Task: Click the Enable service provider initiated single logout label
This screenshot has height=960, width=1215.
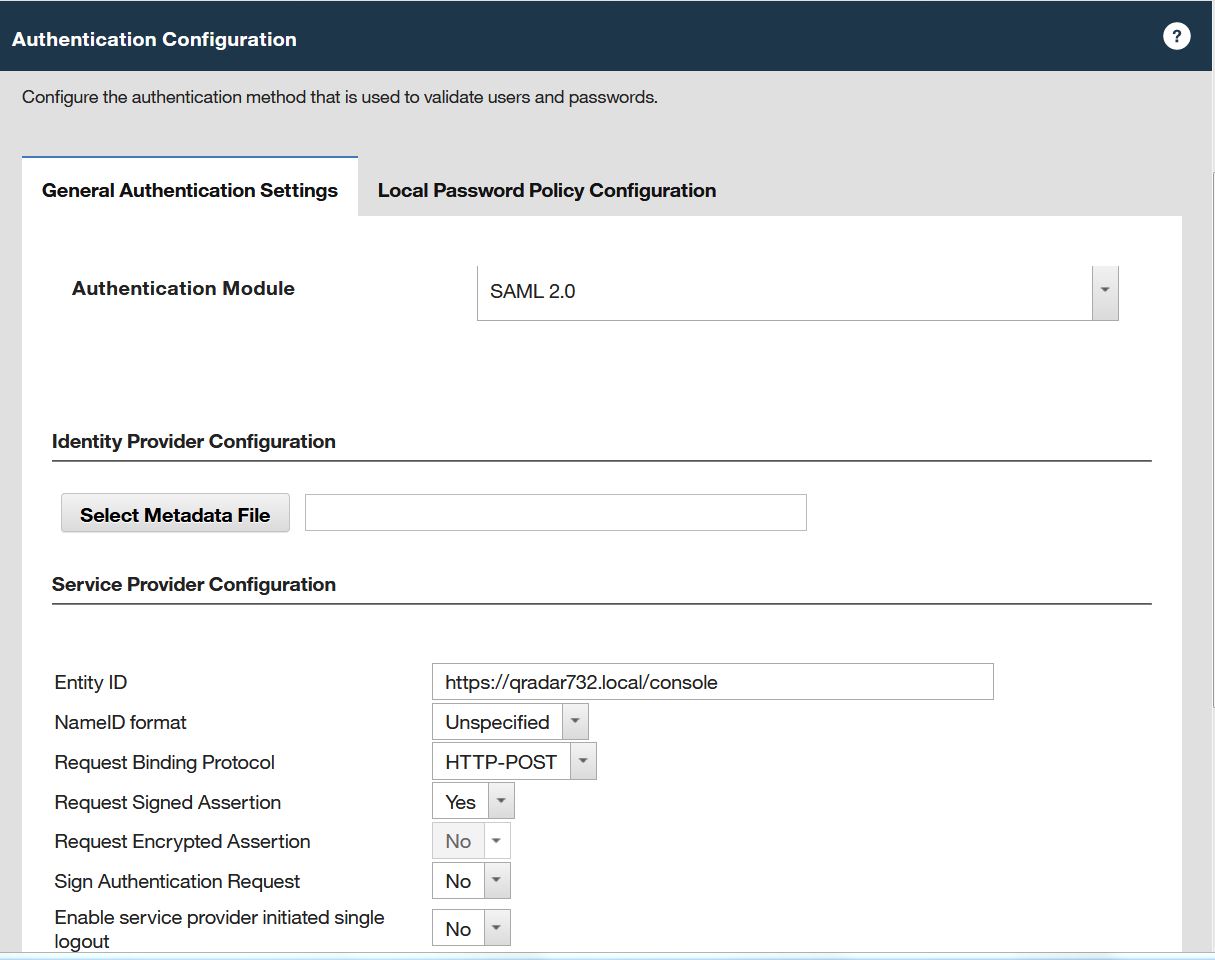Action: pos(220,929)
